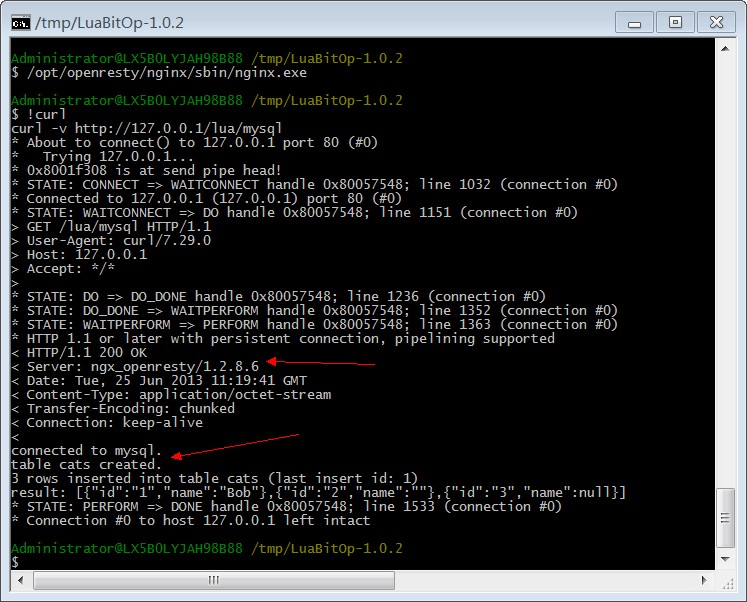Click the vertical scrollbar up arrow
Image resolution: width=747 pixels, height=602 pixels.
tap(725, 49)
